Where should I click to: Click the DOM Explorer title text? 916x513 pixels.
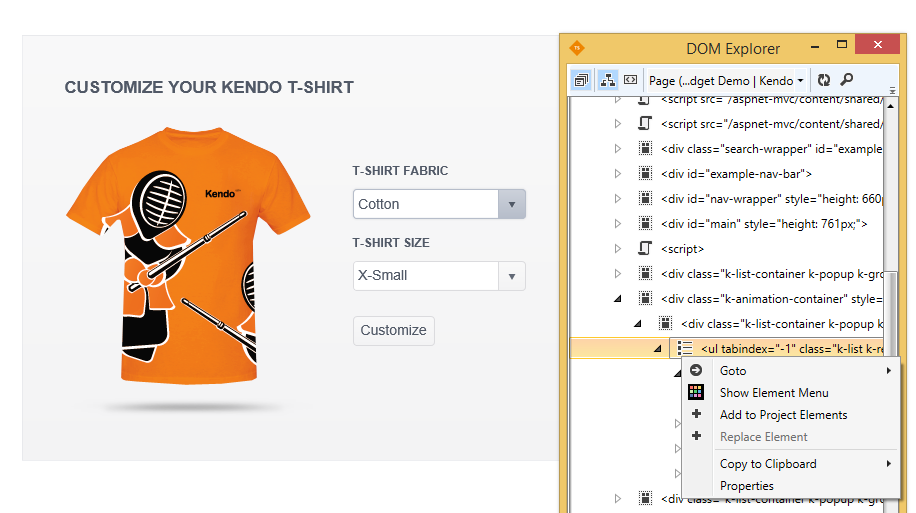(x=733, y=49)
